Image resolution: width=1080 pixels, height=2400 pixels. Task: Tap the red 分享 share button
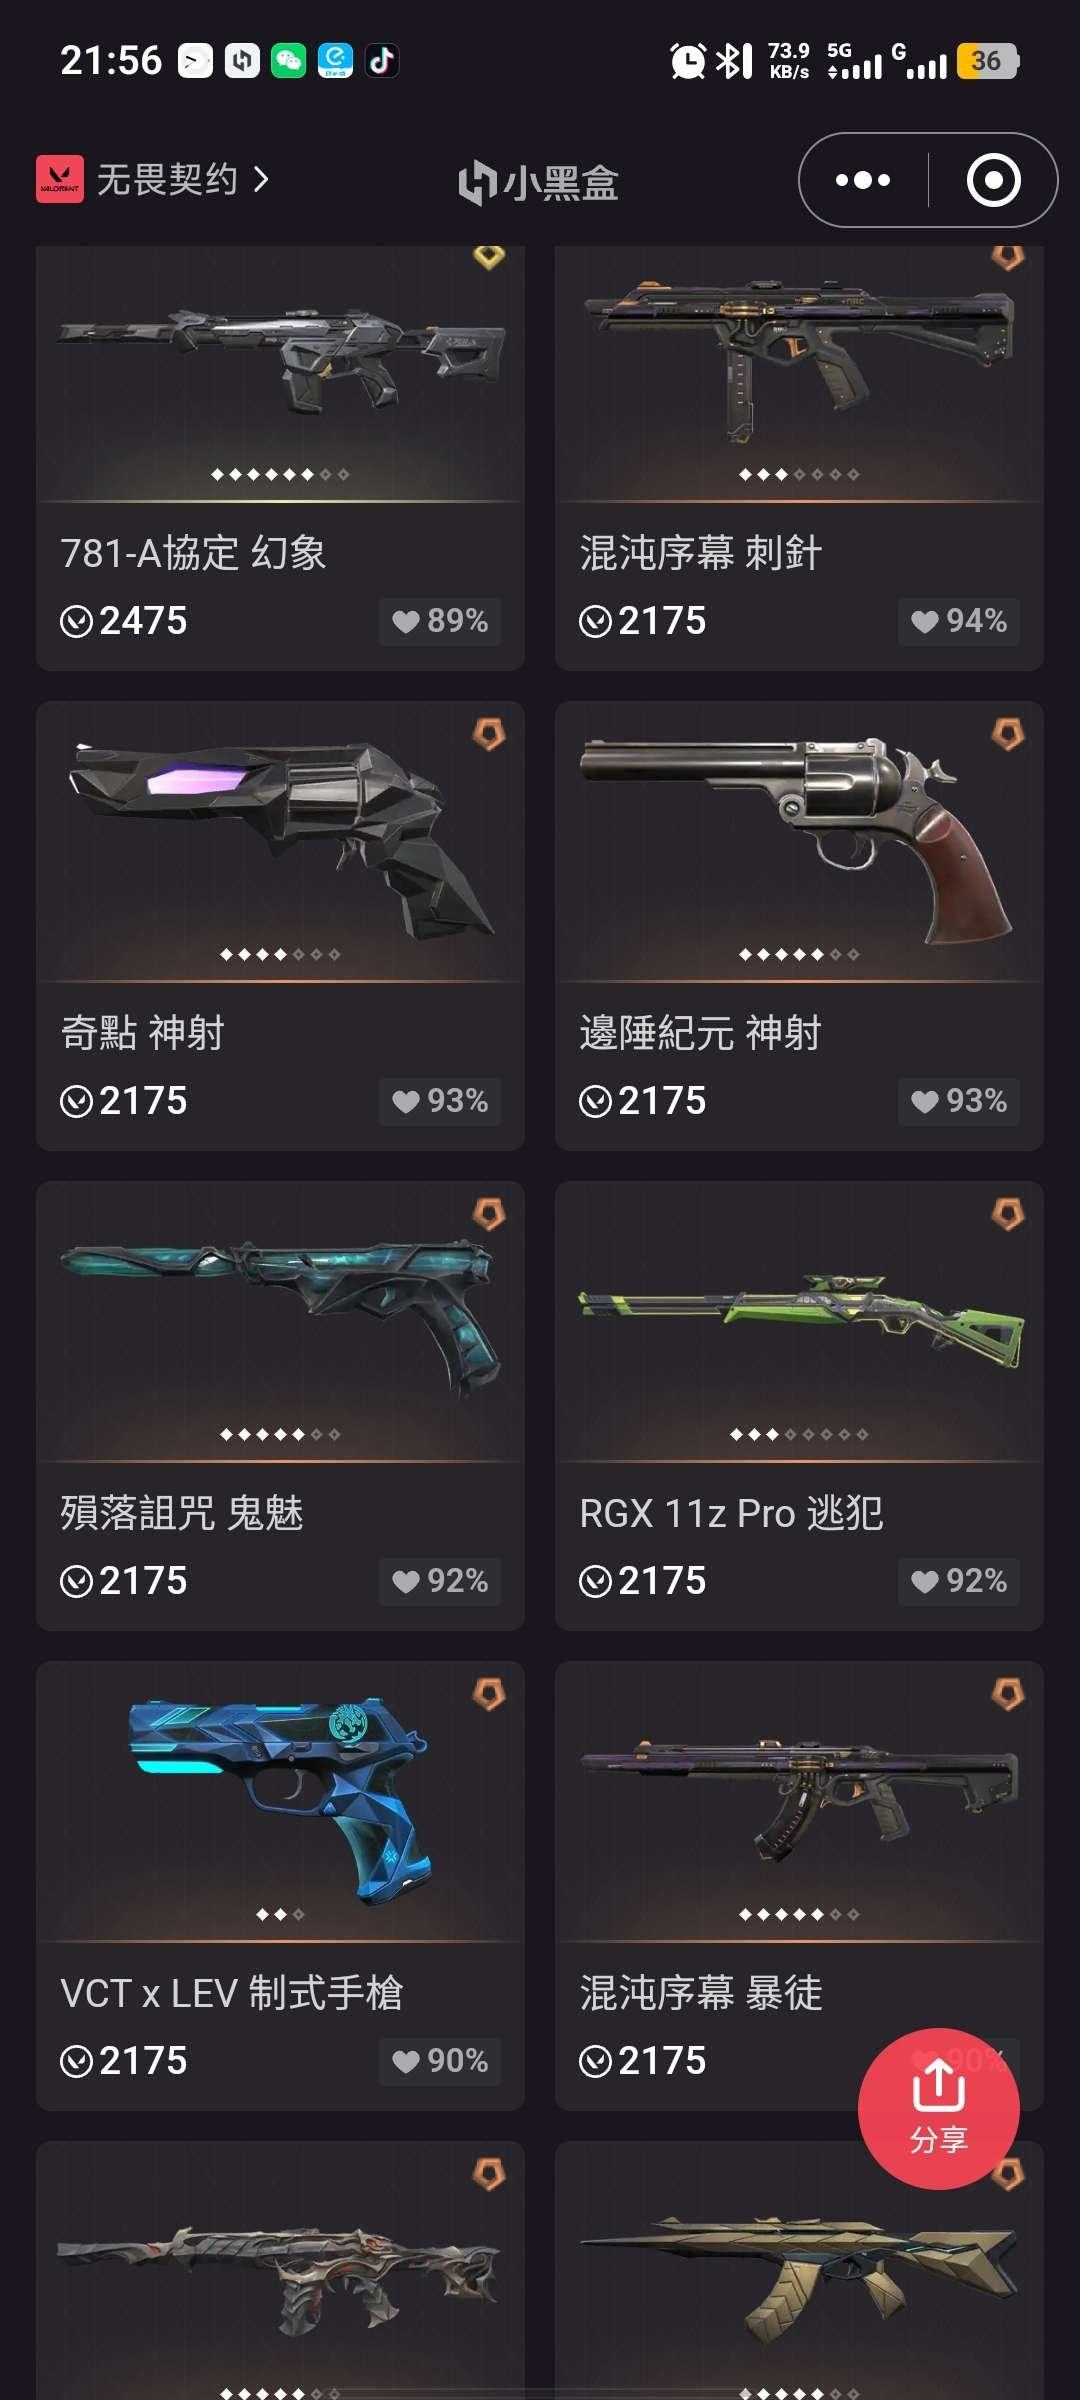pyautogui.click(x=938, y=2108)
